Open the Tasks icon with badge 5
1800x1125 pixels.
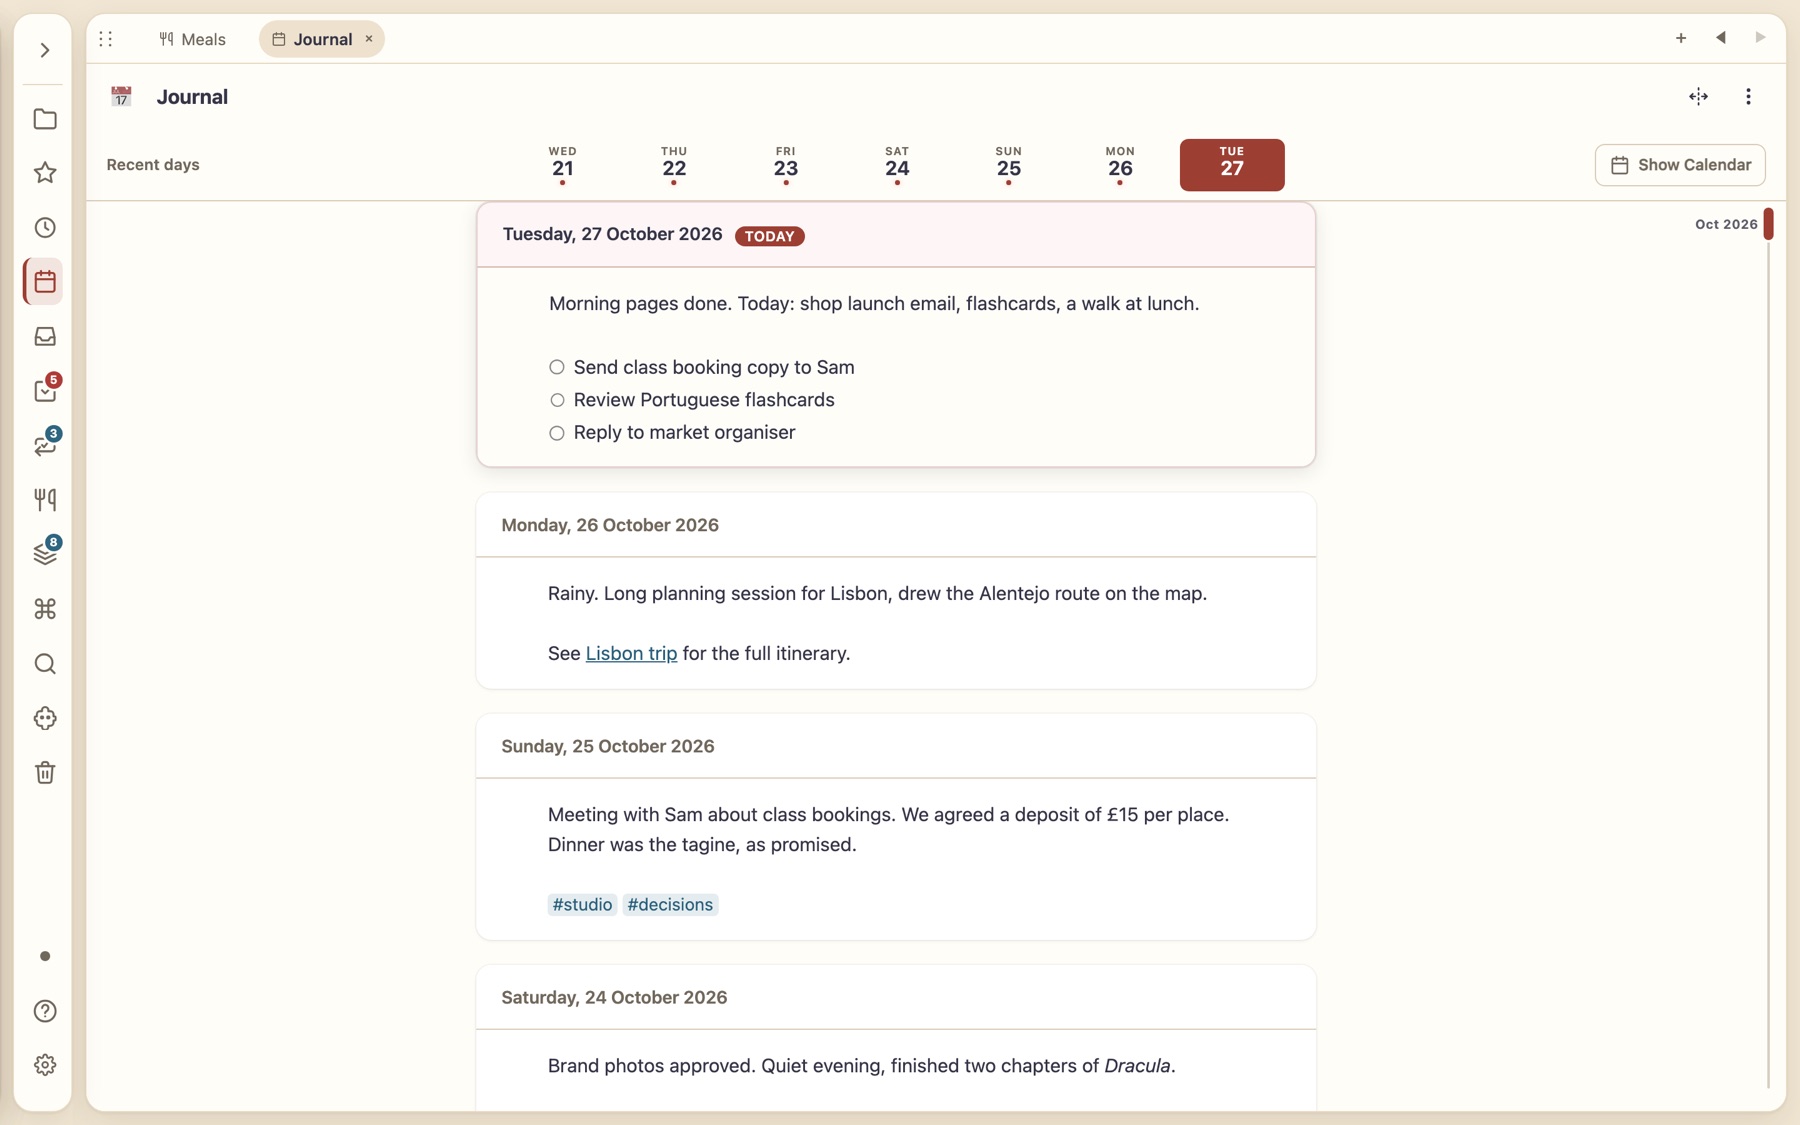[x=45, y=391]
